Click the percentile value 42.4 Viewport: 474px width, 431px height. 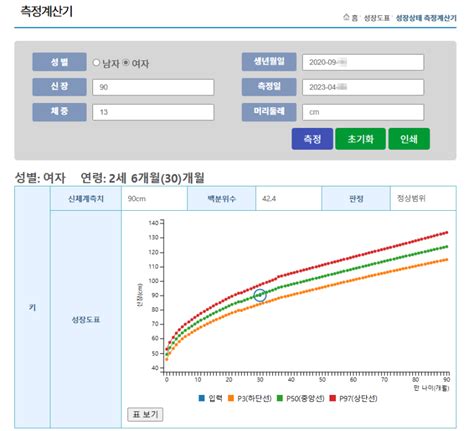[269, 199]
